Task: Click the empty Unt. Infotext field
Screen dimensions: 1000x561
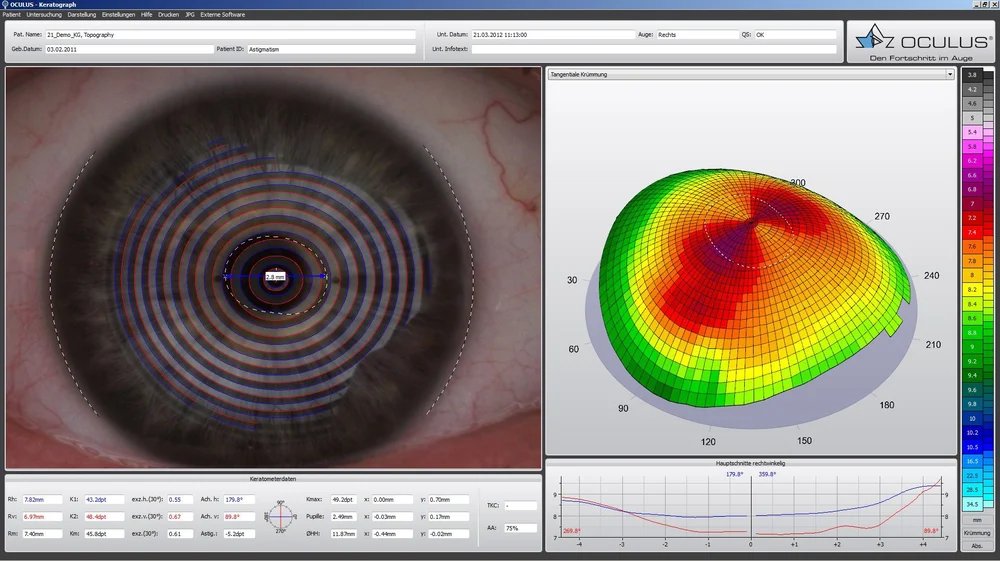Action: coord(653,49)
